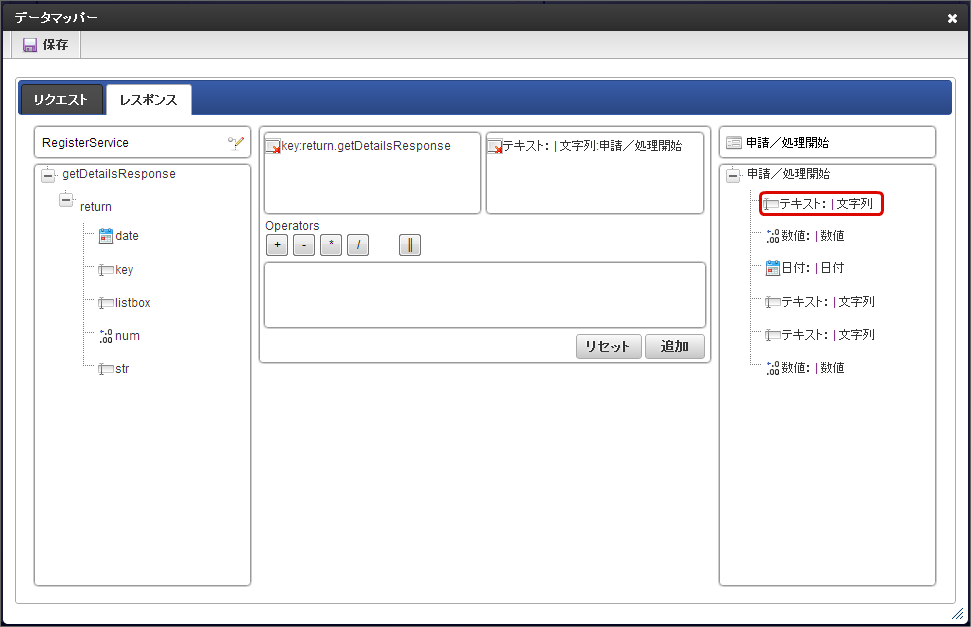The image size is (971, 627).
Task: Click the dialog resize grip icon
Action: click(x=957, y=613)
